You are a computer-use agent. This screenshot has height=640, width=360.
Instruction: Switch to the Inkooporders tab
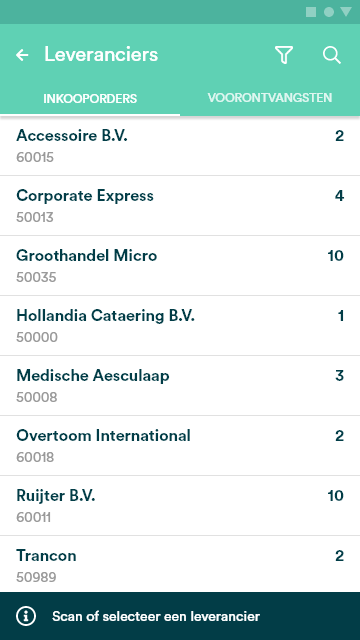[x=90, y=98]
